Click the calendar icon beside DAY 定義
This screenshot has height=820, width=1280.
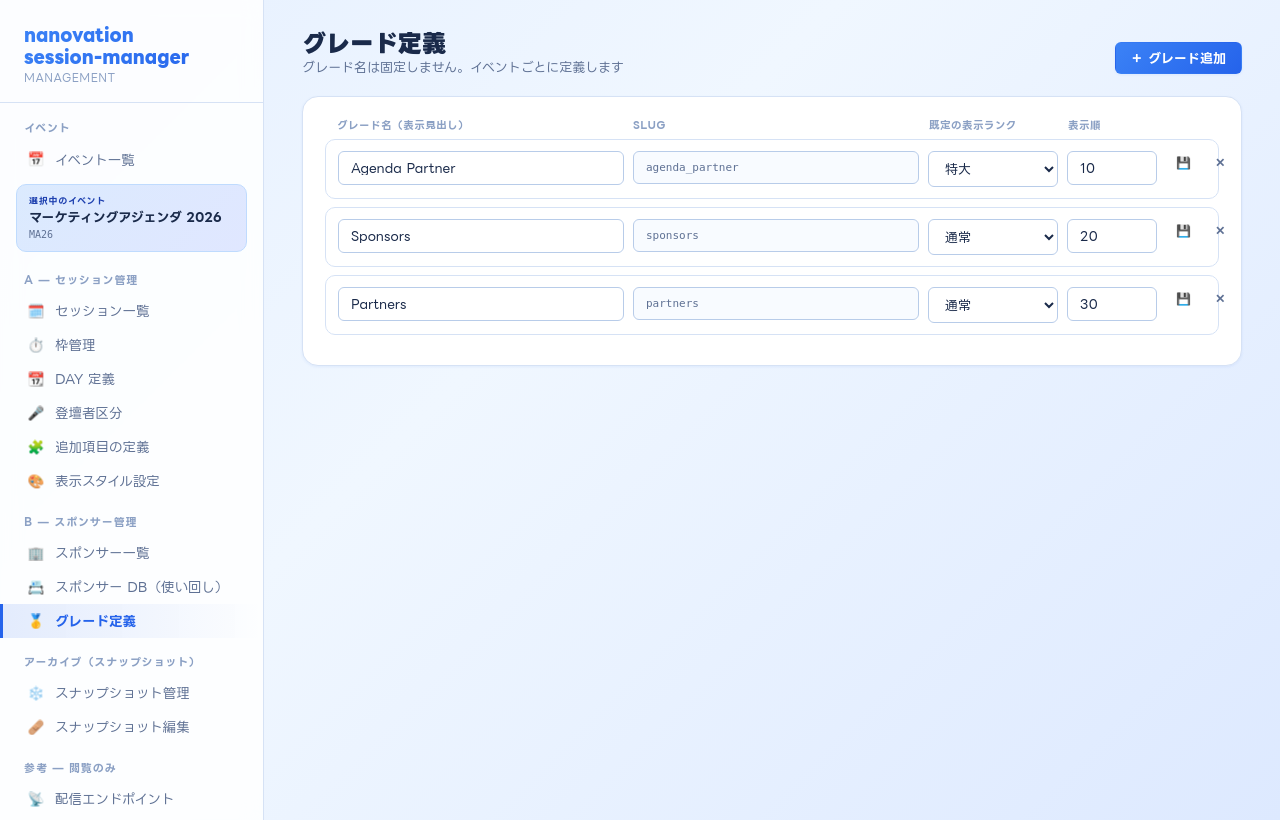pos(36,379)
